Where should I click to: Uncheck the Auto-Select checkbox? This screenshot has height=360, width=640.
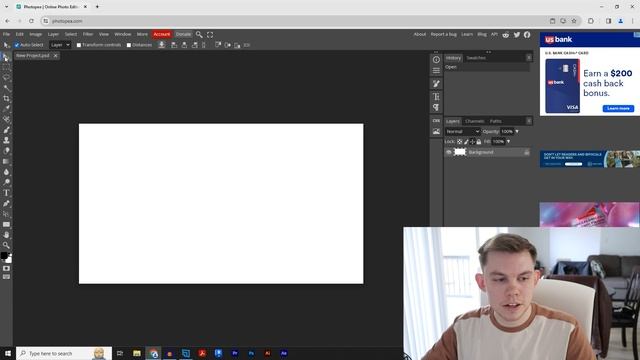17,45
